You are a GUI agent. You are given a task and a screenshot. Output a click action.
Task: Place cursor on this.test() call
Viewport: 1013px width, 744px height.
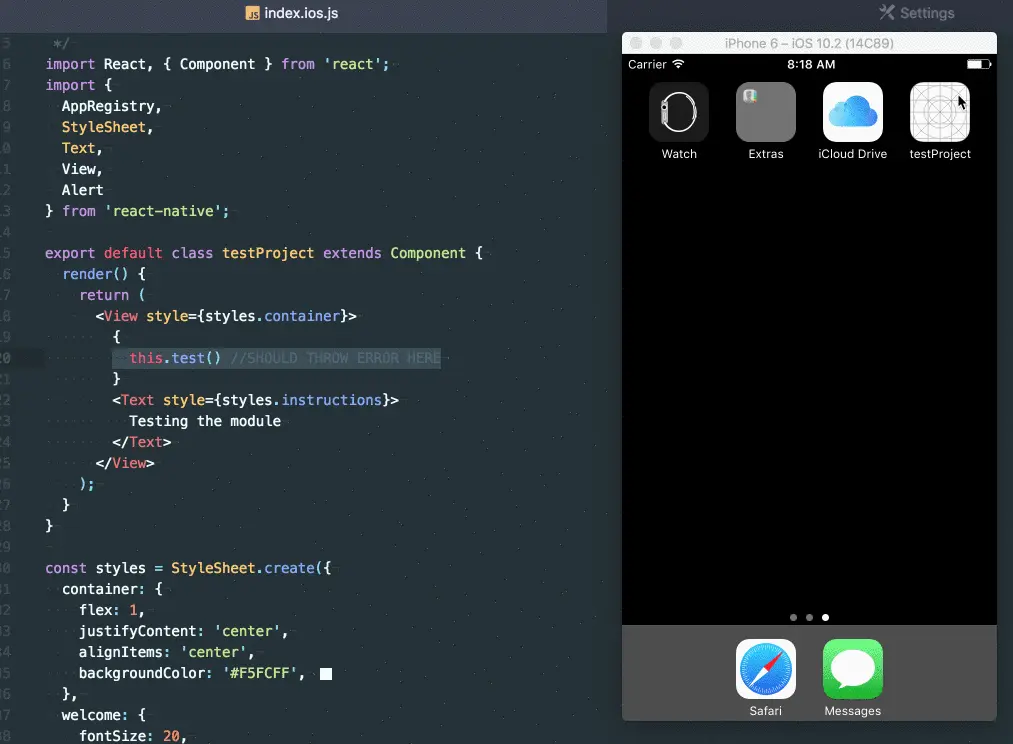coord(175,358)
